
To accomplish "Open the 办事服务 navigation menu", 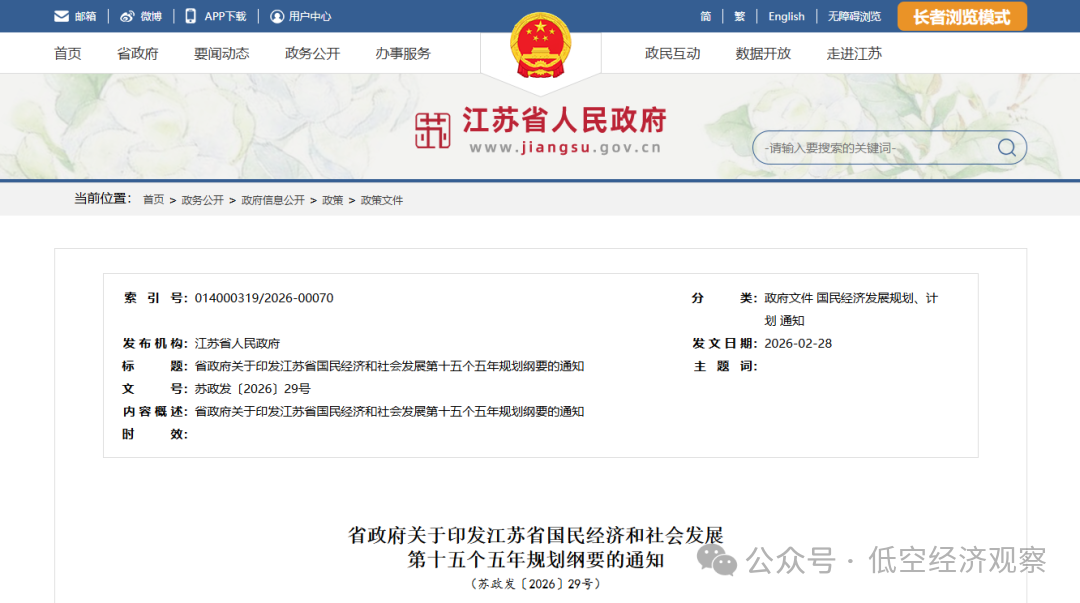I will [x=403, y=54].
